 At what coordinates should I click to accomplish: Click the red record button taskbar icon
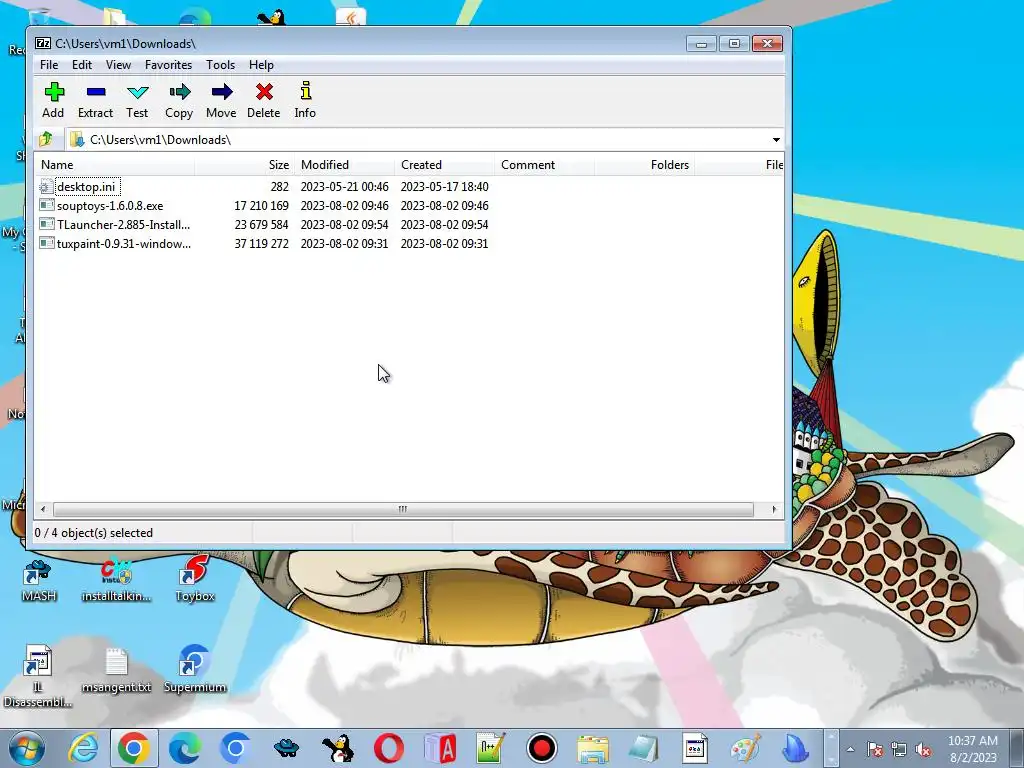pos(542,748)
